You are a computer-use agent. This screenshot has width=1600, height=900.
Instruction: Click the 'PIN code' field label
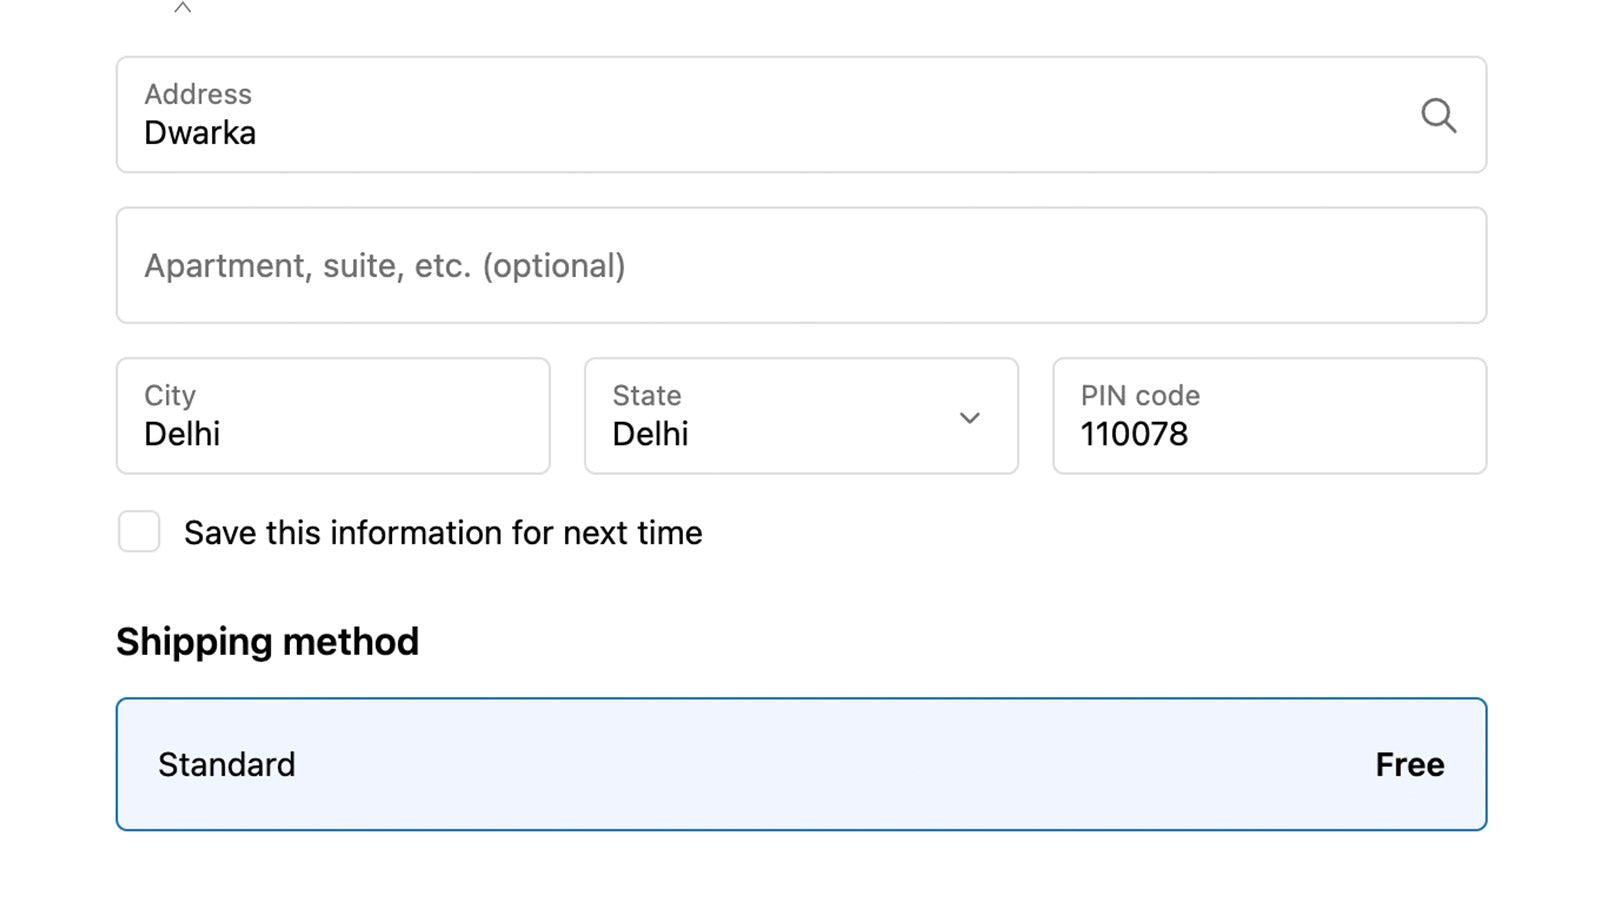coord(1140,395)
